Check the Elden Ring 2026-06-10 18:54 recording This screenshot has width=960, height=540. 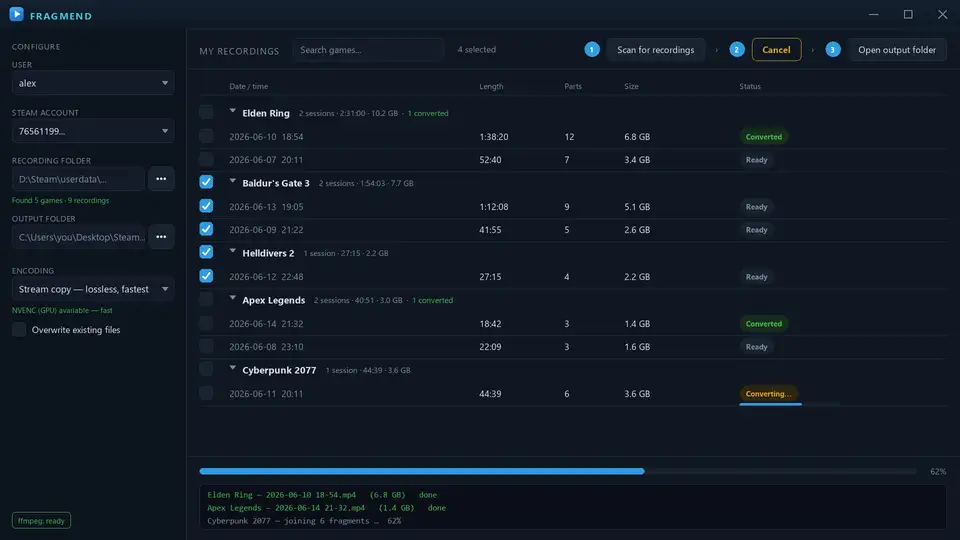tap(206, 136)
